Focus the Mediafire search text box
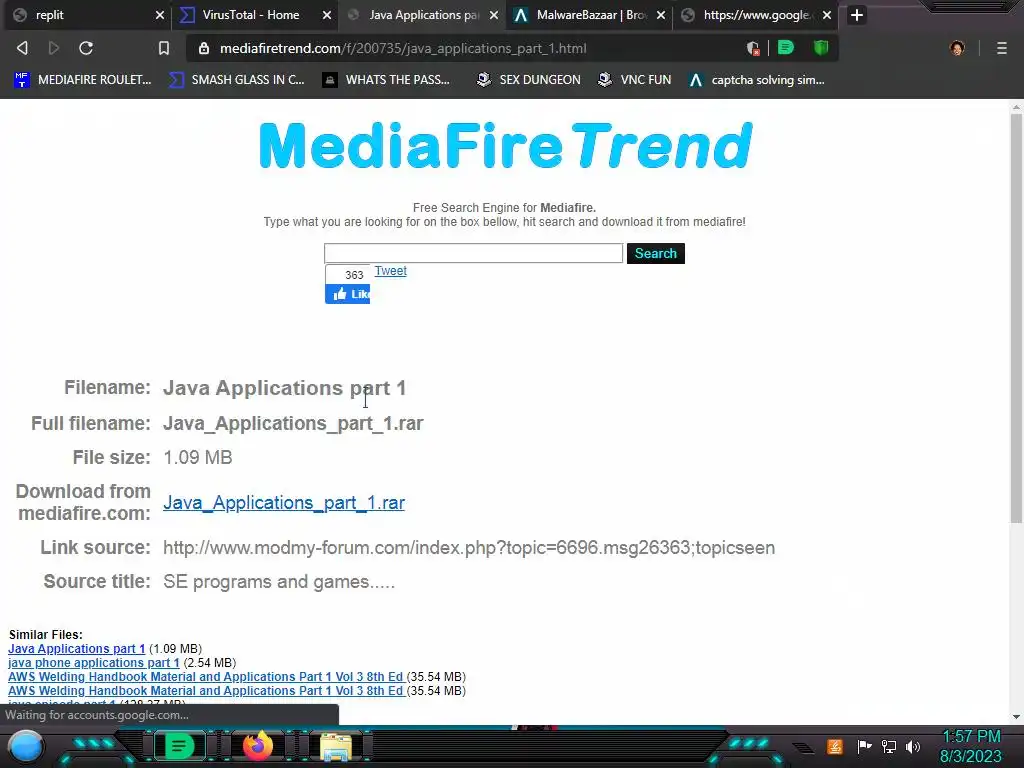This screenshot has width=1024, height=768. click(473, 253)
